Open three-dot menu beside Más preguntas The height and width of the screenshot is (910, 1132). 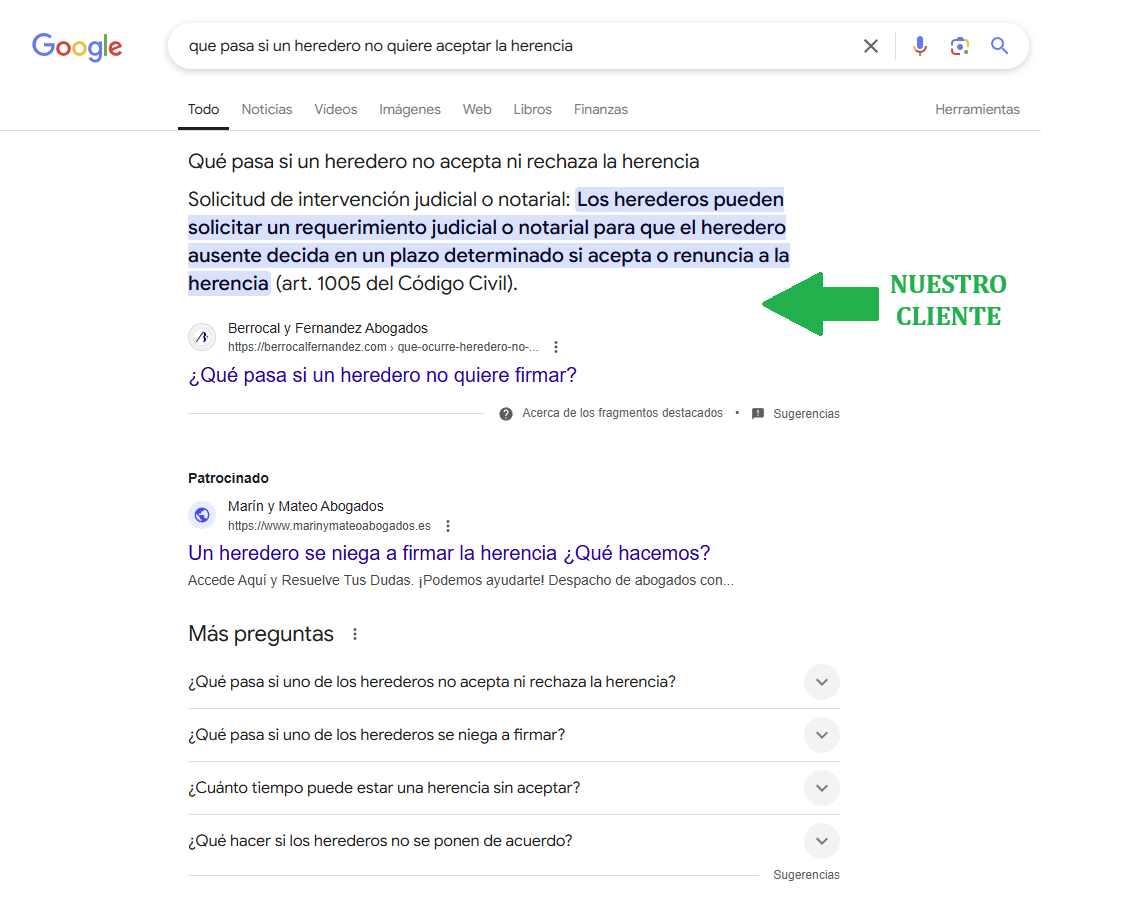pyautogui.click(x=354, y=634)
